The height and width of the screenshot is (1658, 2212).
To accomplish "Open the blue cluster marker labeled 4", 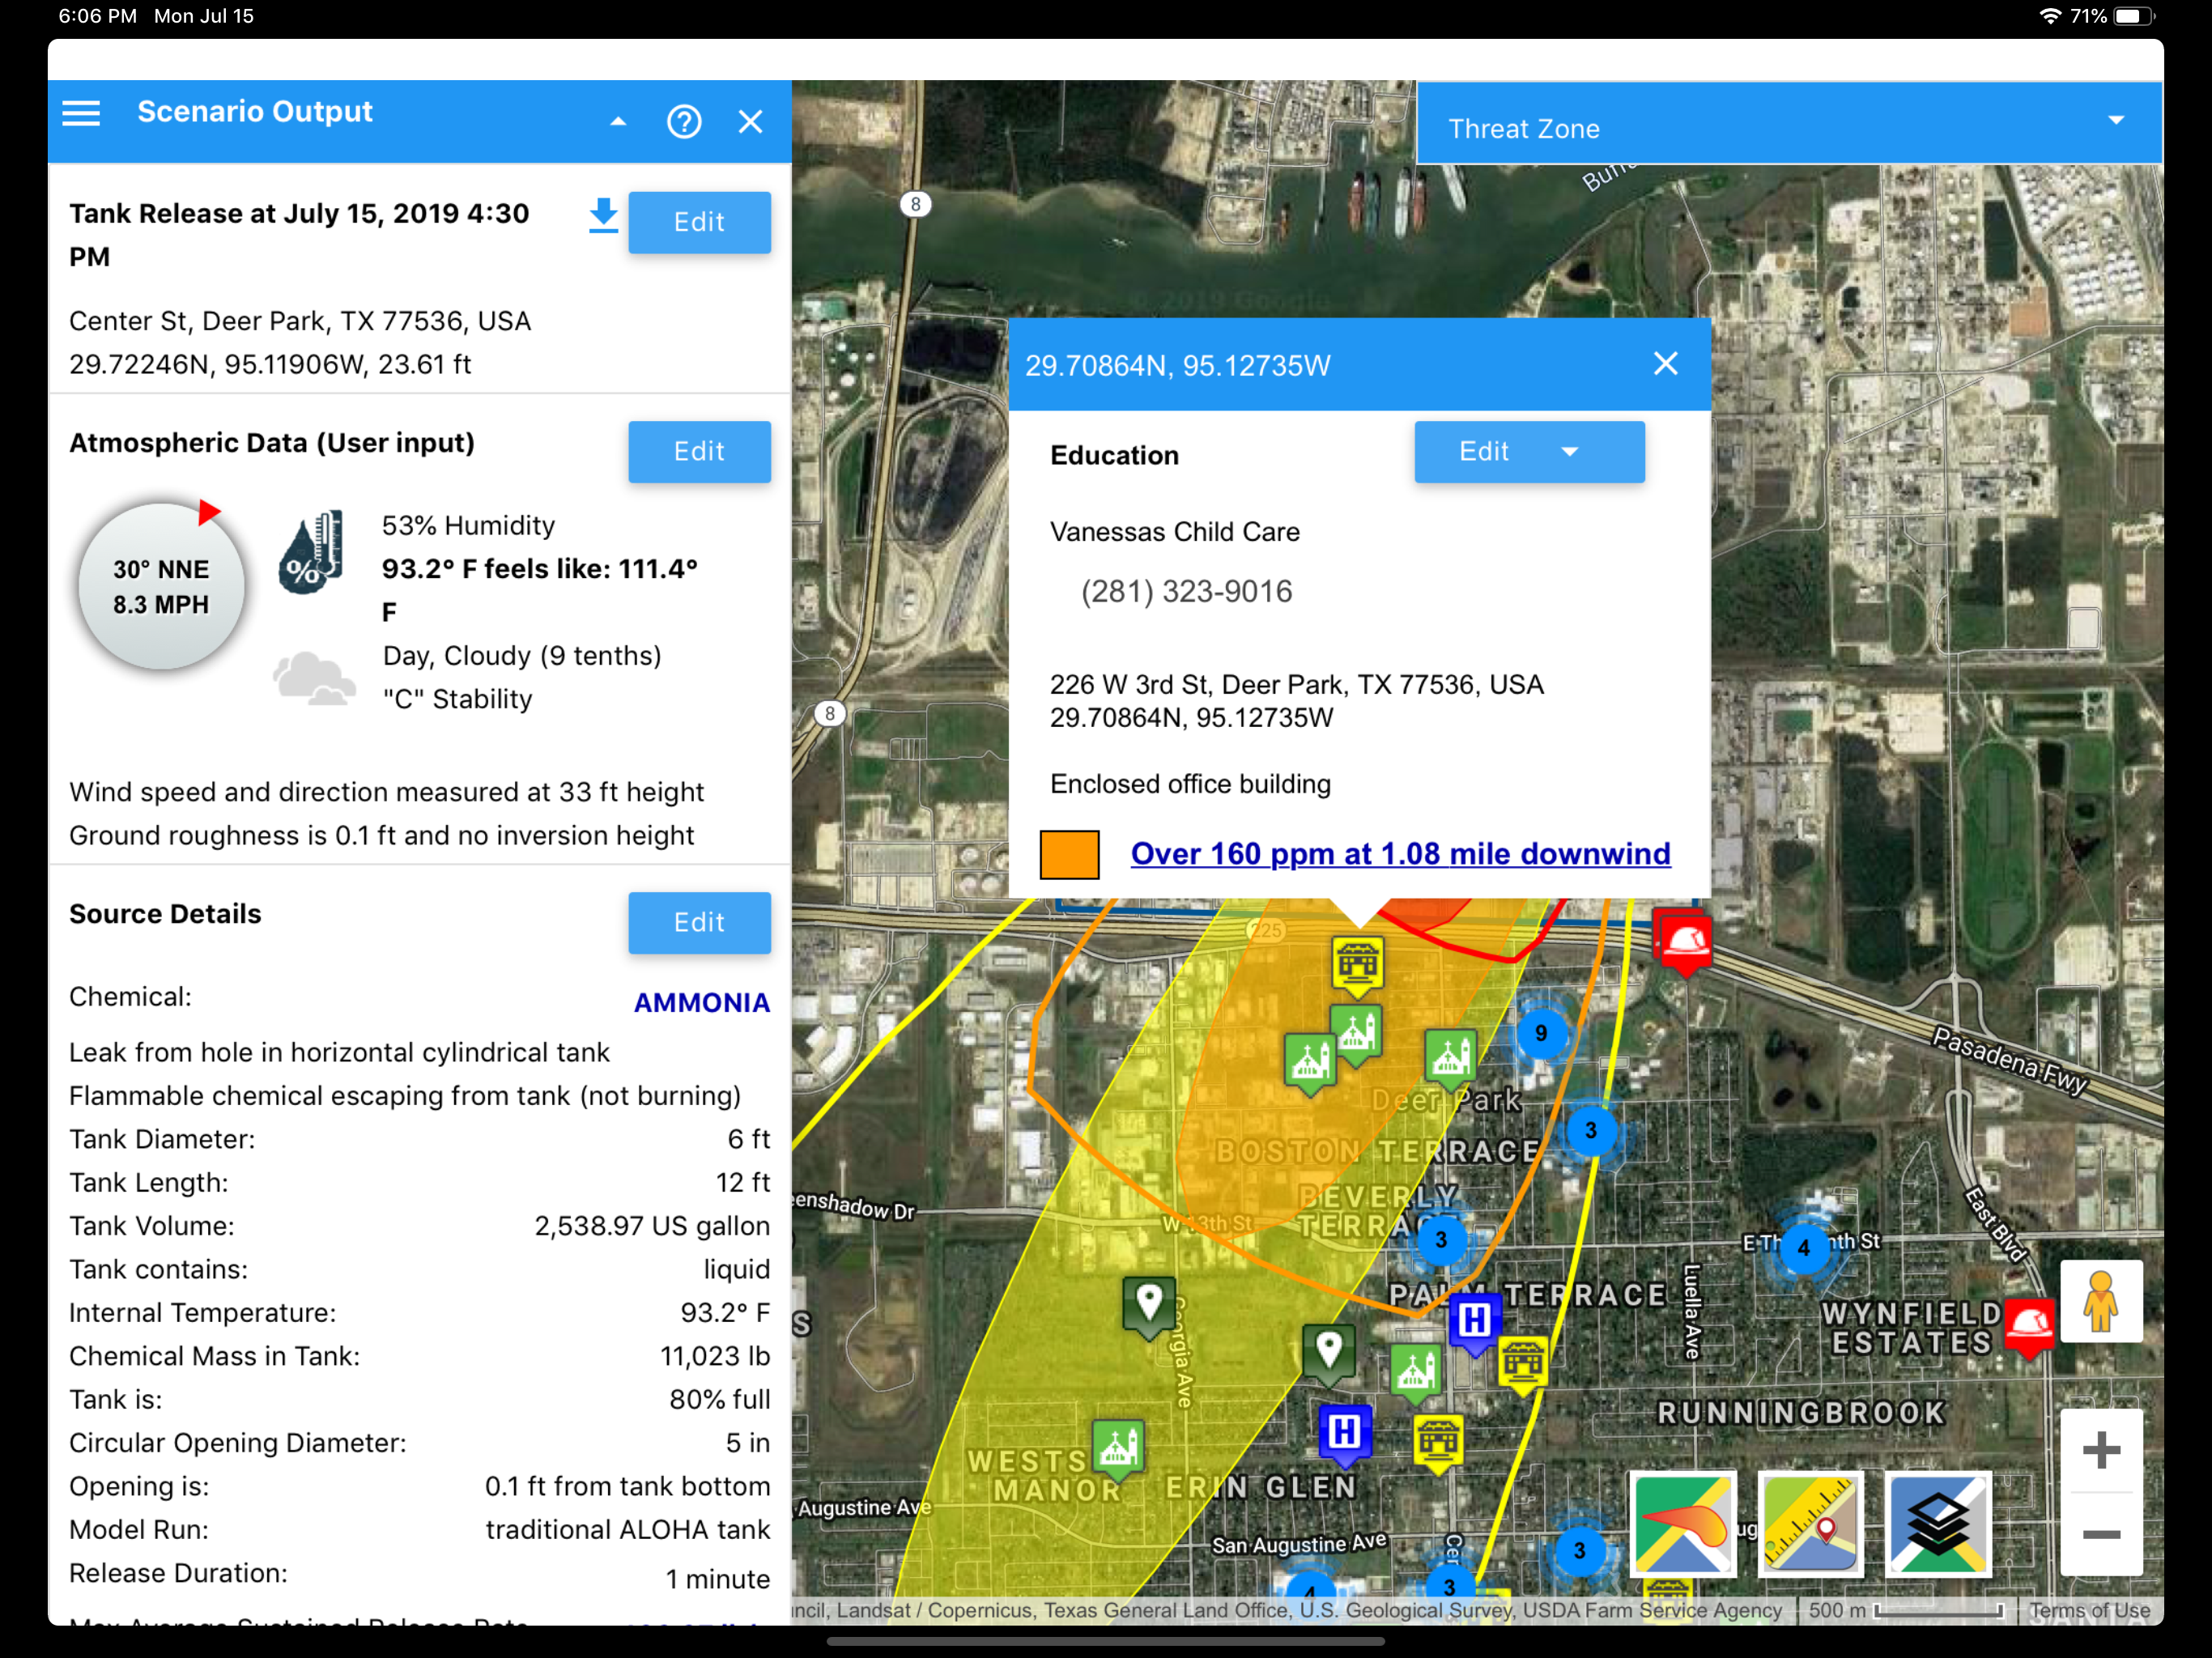I will tap(1803, 1247).
